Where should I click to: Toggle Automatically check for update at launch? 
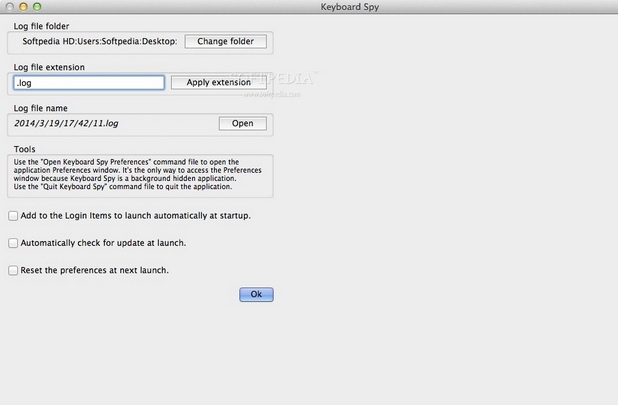tap(13, 243)
